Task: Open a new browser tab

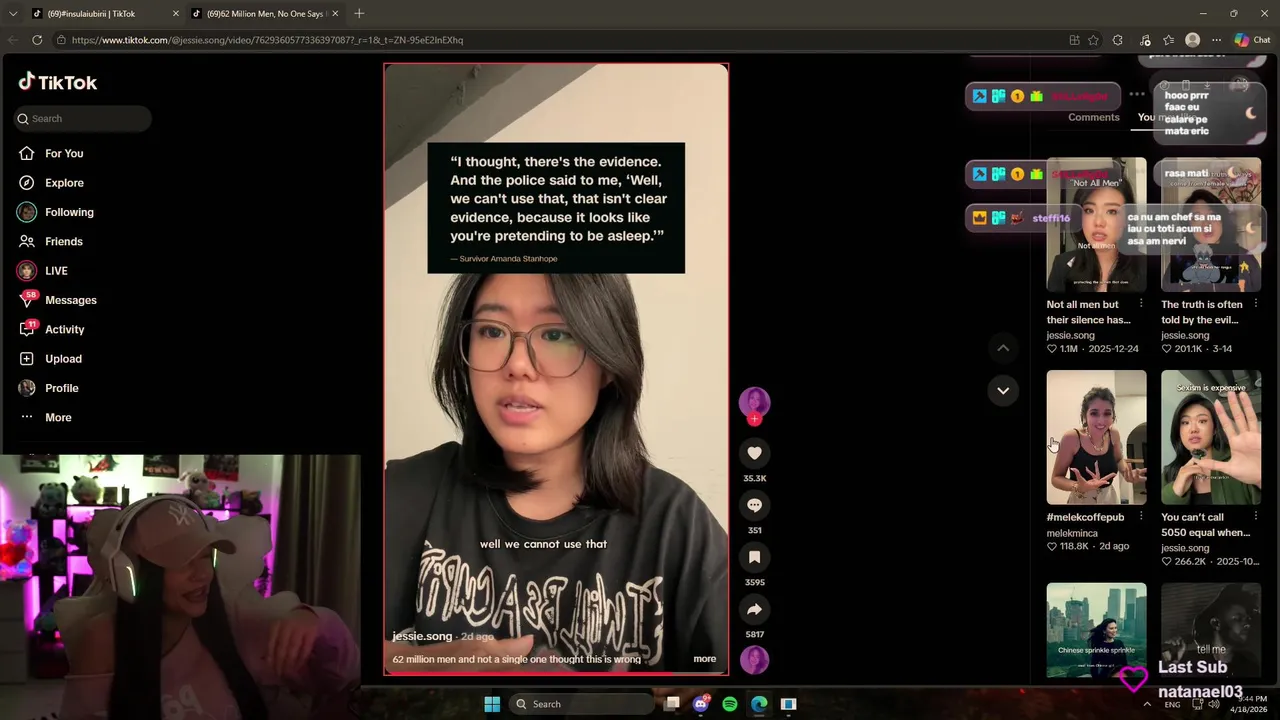Action: pyautogui.click(x=359, y=13)
